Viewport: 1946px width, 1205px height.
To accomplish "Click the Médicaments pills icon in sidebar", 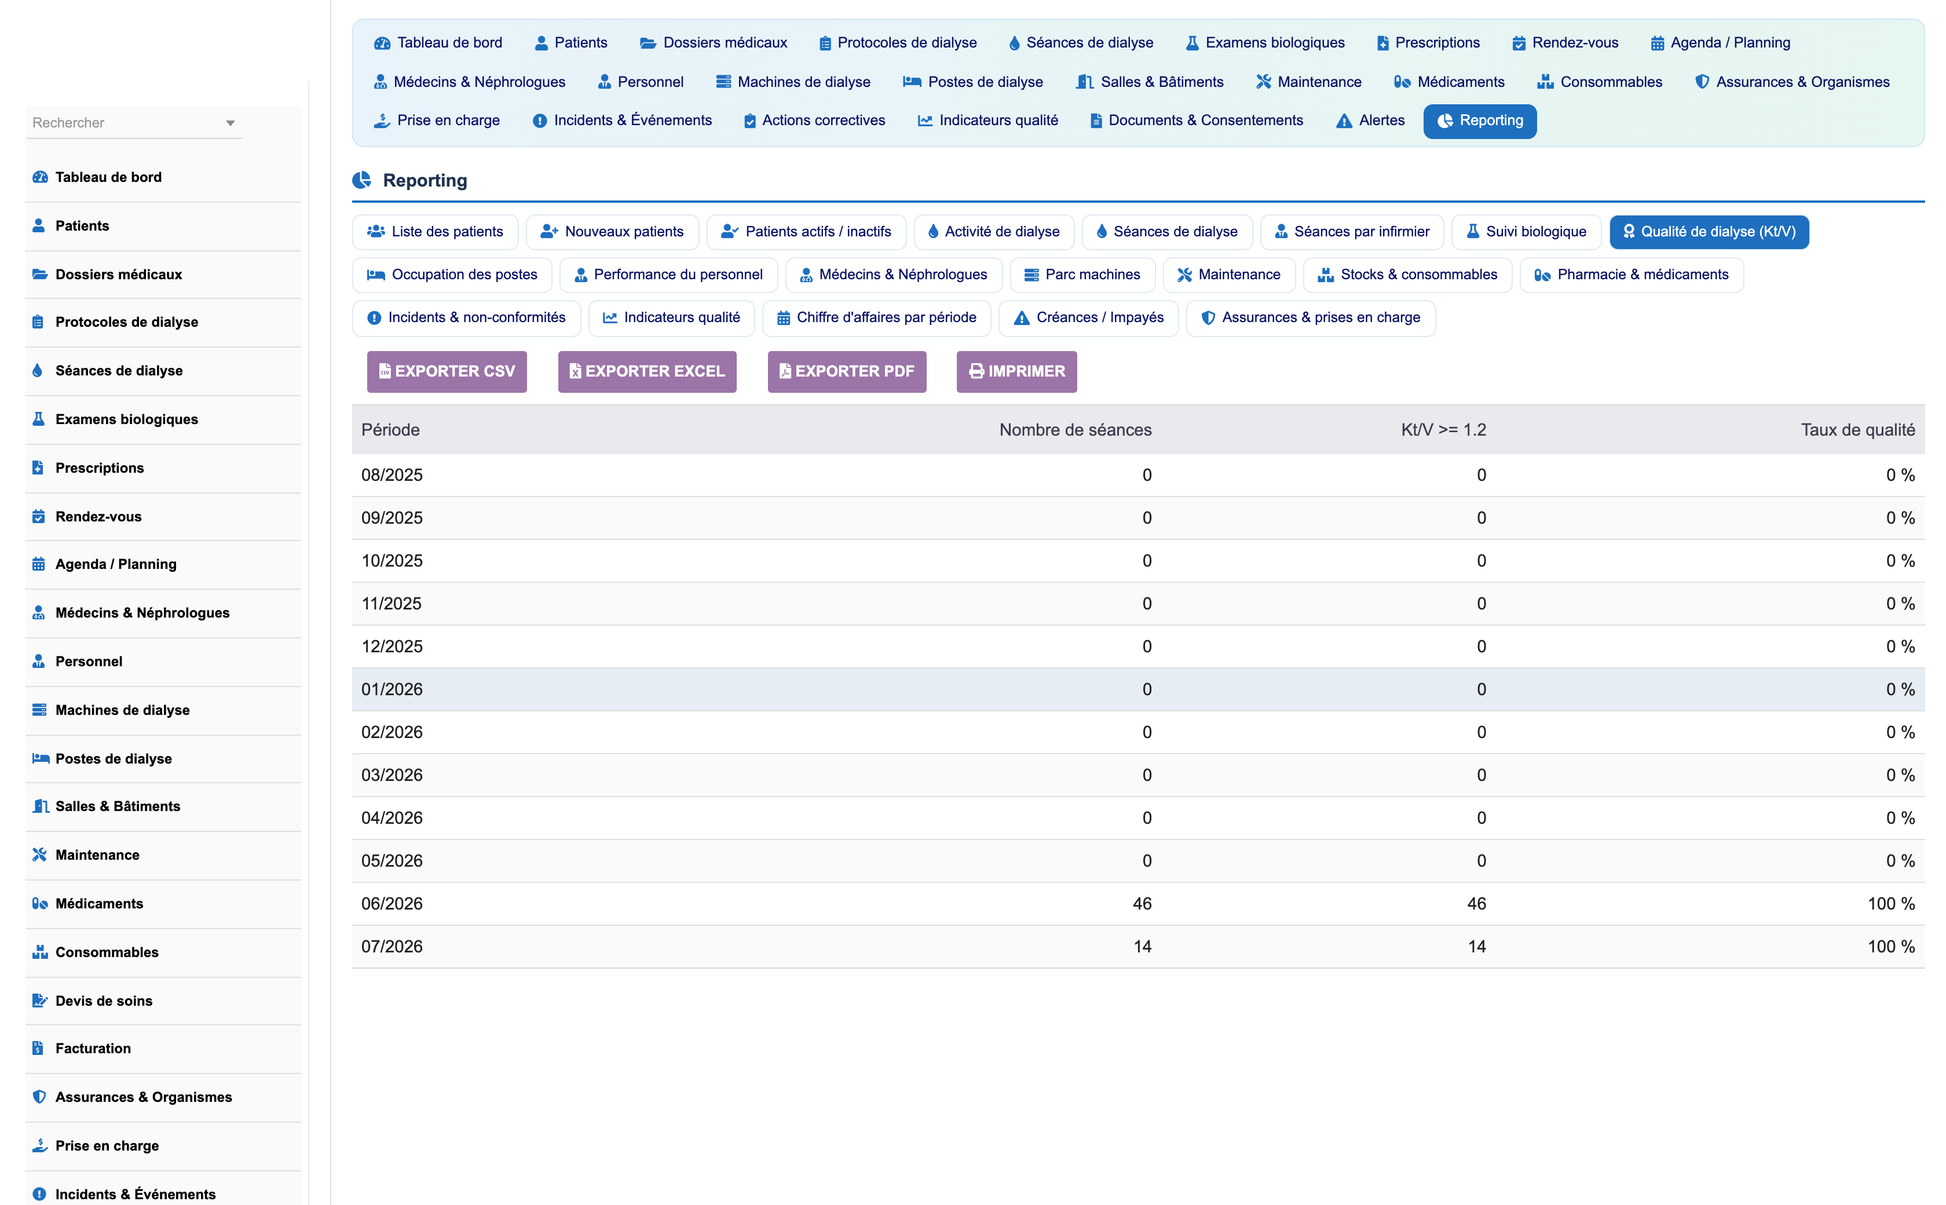I will point(40,904).
